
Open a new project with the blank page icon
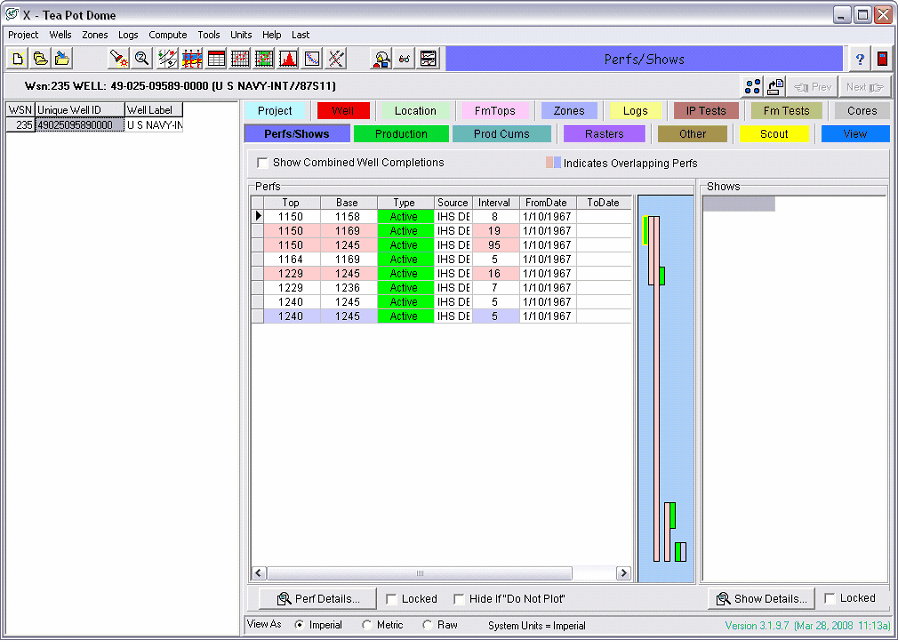tap(17, 58)
